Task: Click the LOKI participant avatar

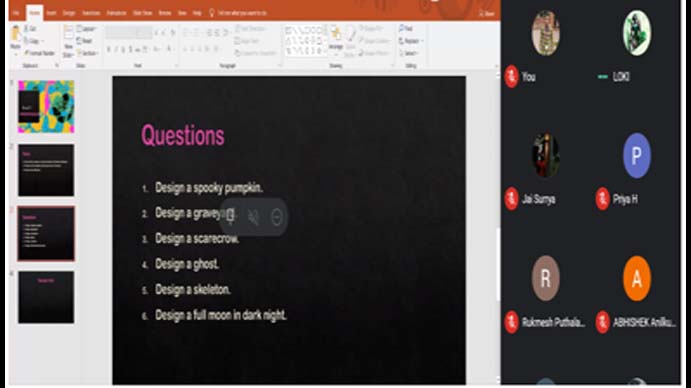Action: [636, 33]
